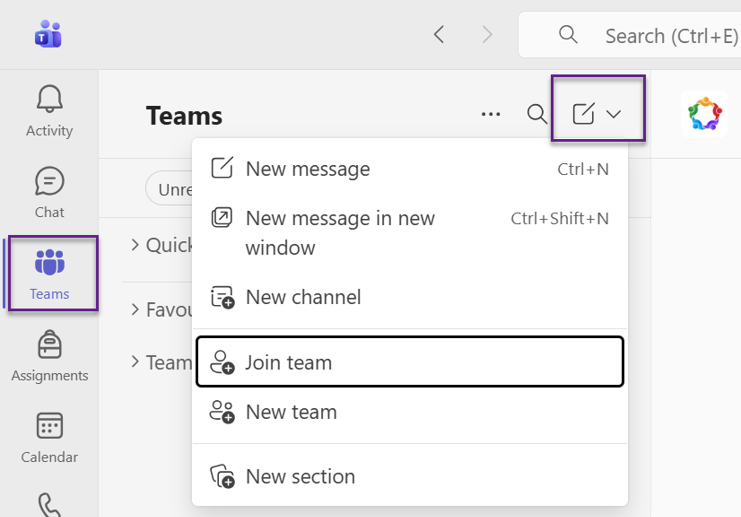Go back with the left arrow
This screenshot has width=741, height=517.
tap(439, 34)
